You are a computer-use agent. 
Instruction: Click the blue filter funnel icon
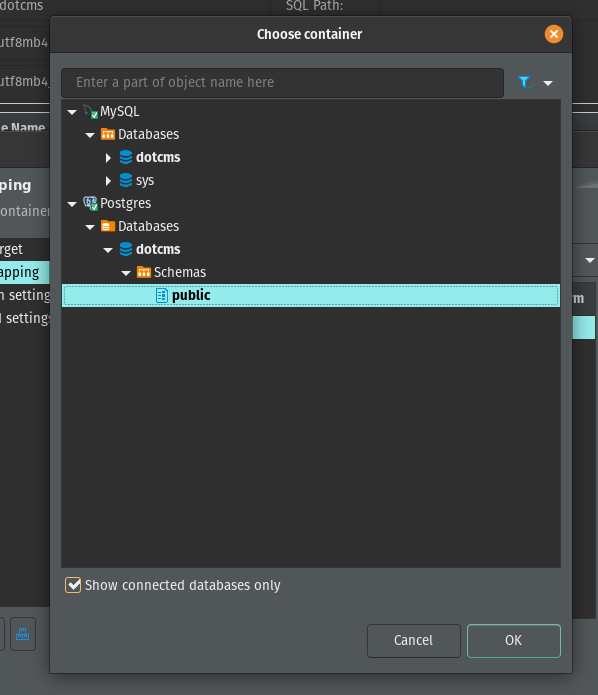tap(525, 82)
